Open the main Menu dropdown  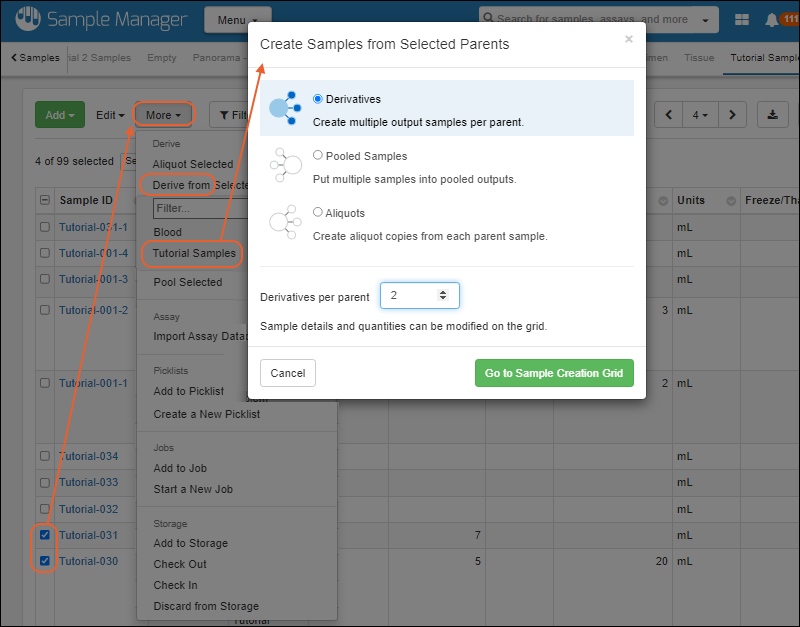[x=237, y=20]
